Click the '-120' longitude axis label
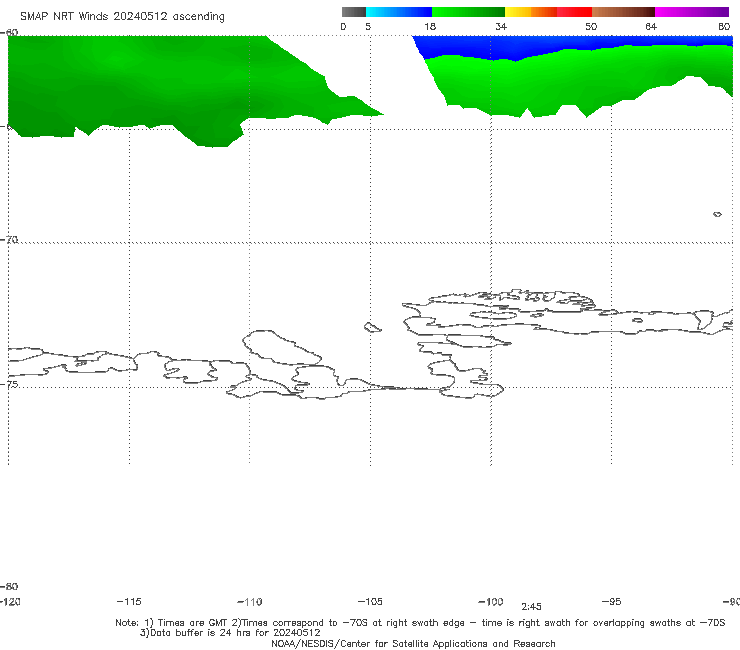 click(10, 601)
